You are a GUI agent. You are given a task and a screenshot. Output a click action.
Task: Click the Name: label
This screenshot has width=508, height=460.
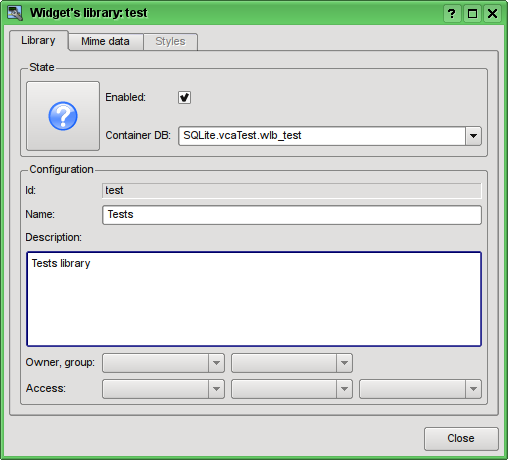(x=40, y=214)
